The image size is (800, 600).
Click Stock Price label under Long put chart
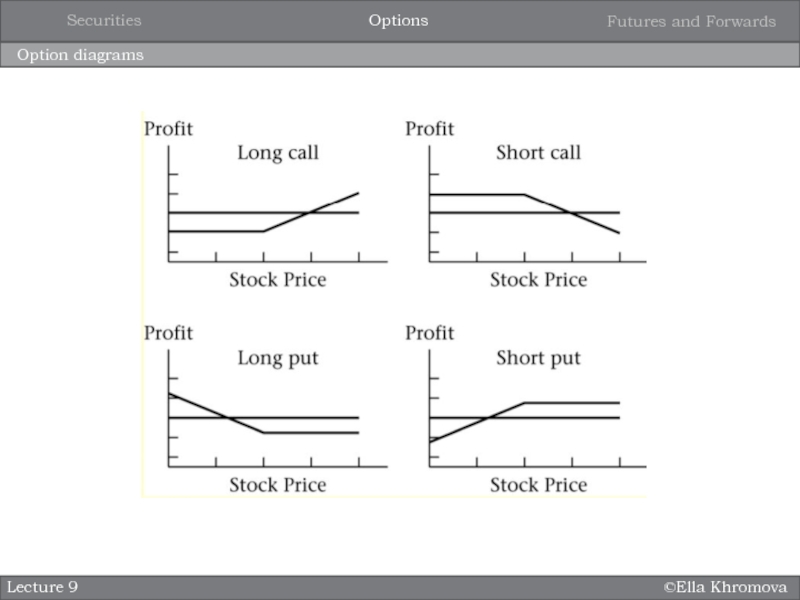click(x=277, y=485)
